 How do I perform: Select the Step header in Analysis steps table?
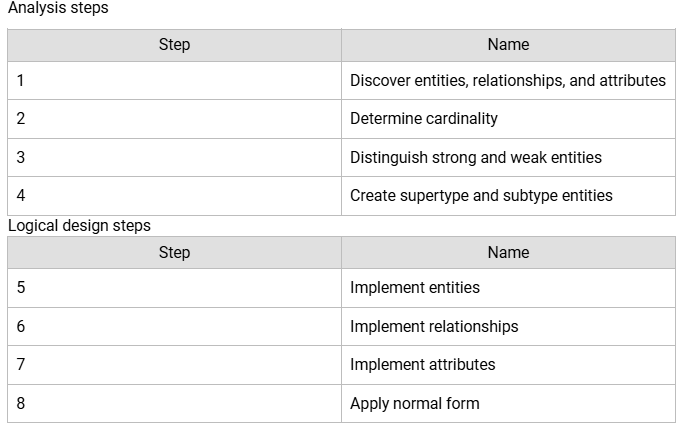pyautogui.click(x=174, y=45)
